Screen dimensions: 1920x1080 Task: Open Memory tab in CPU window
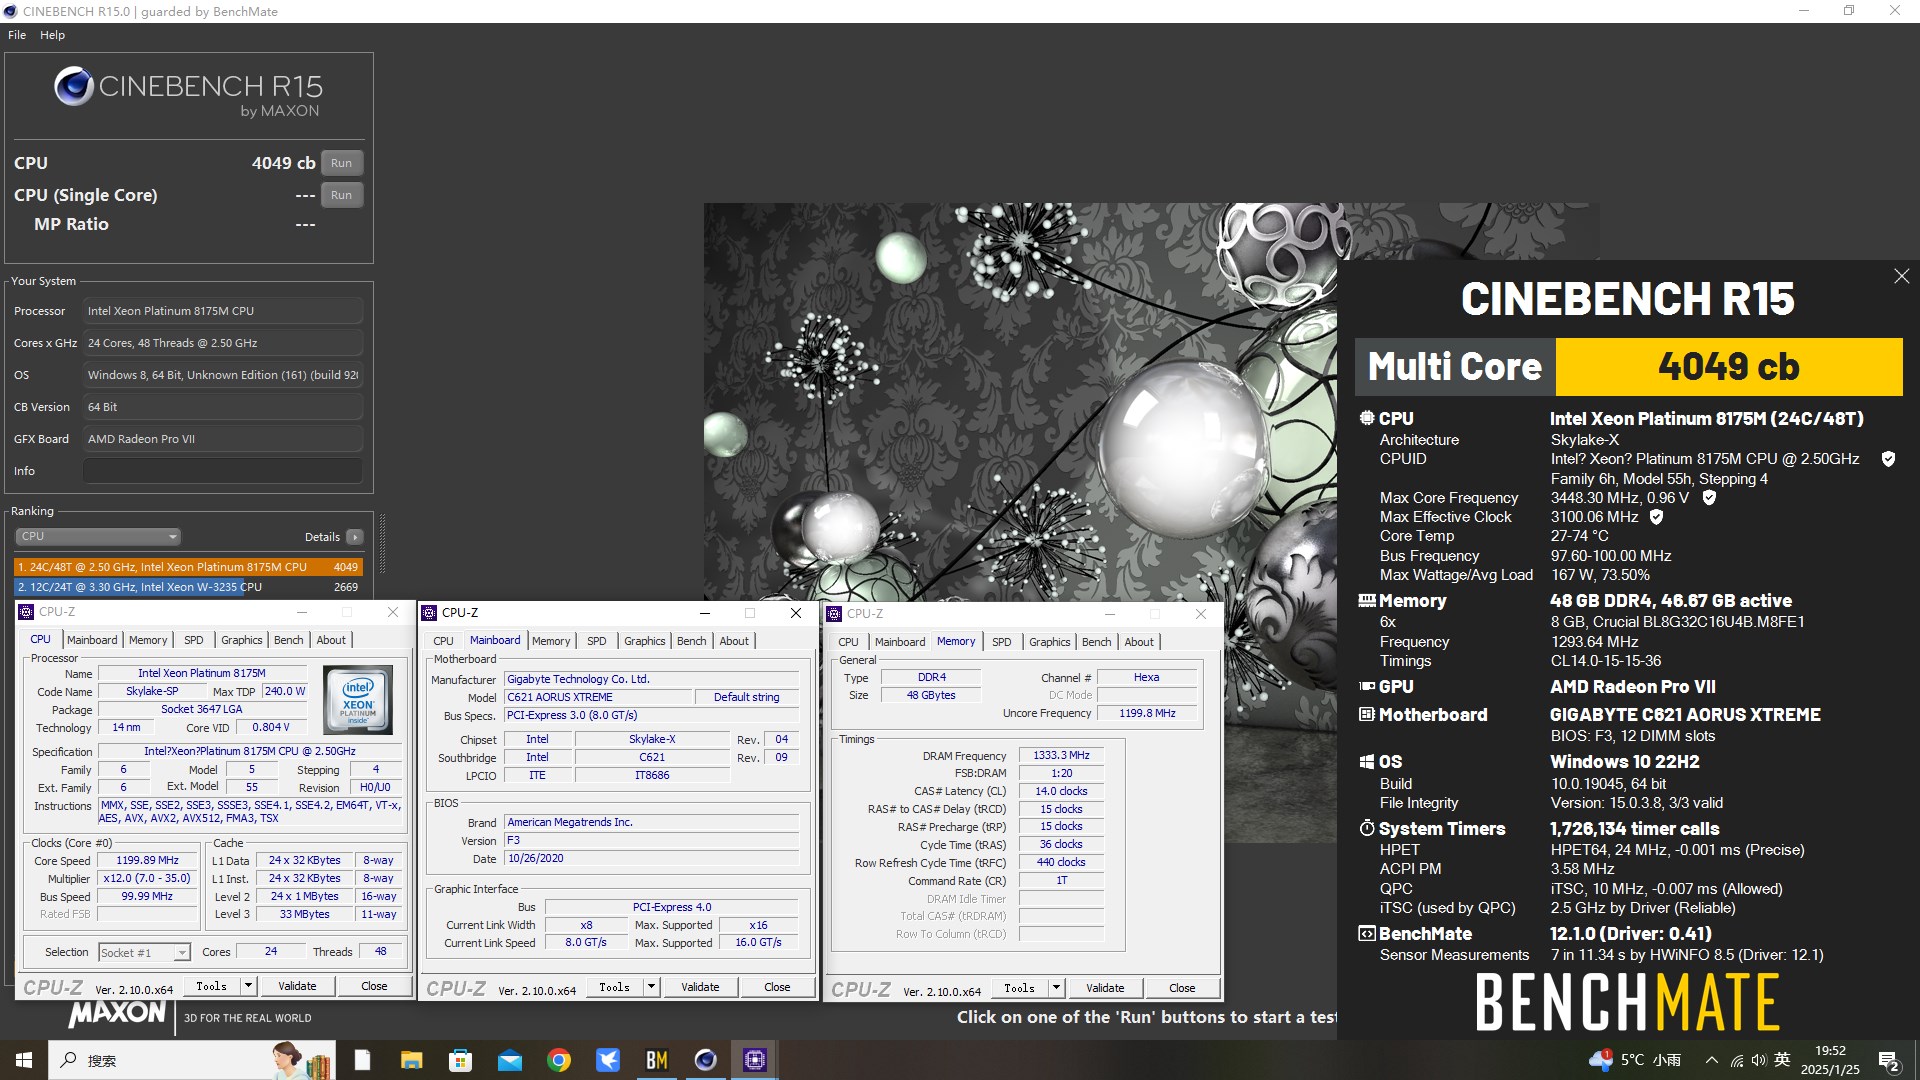[x=148, y=640]
